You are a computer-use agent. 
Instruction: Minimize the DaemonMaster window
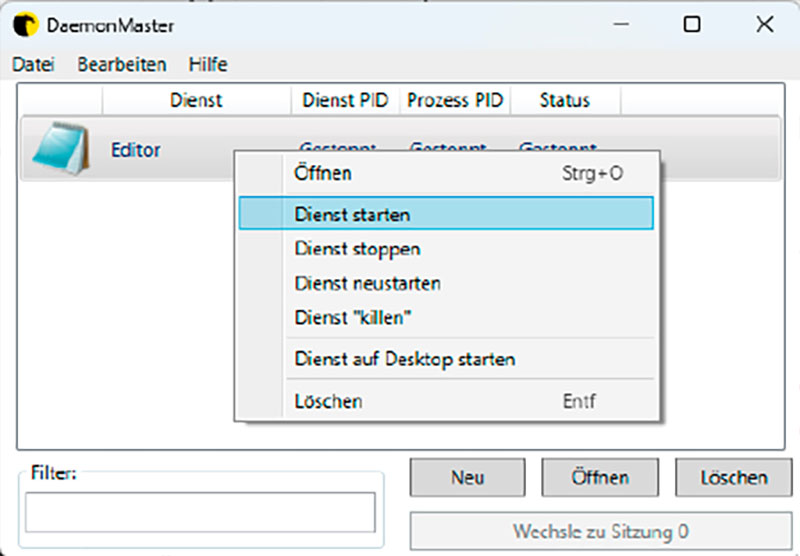click(x=621, y=24)
